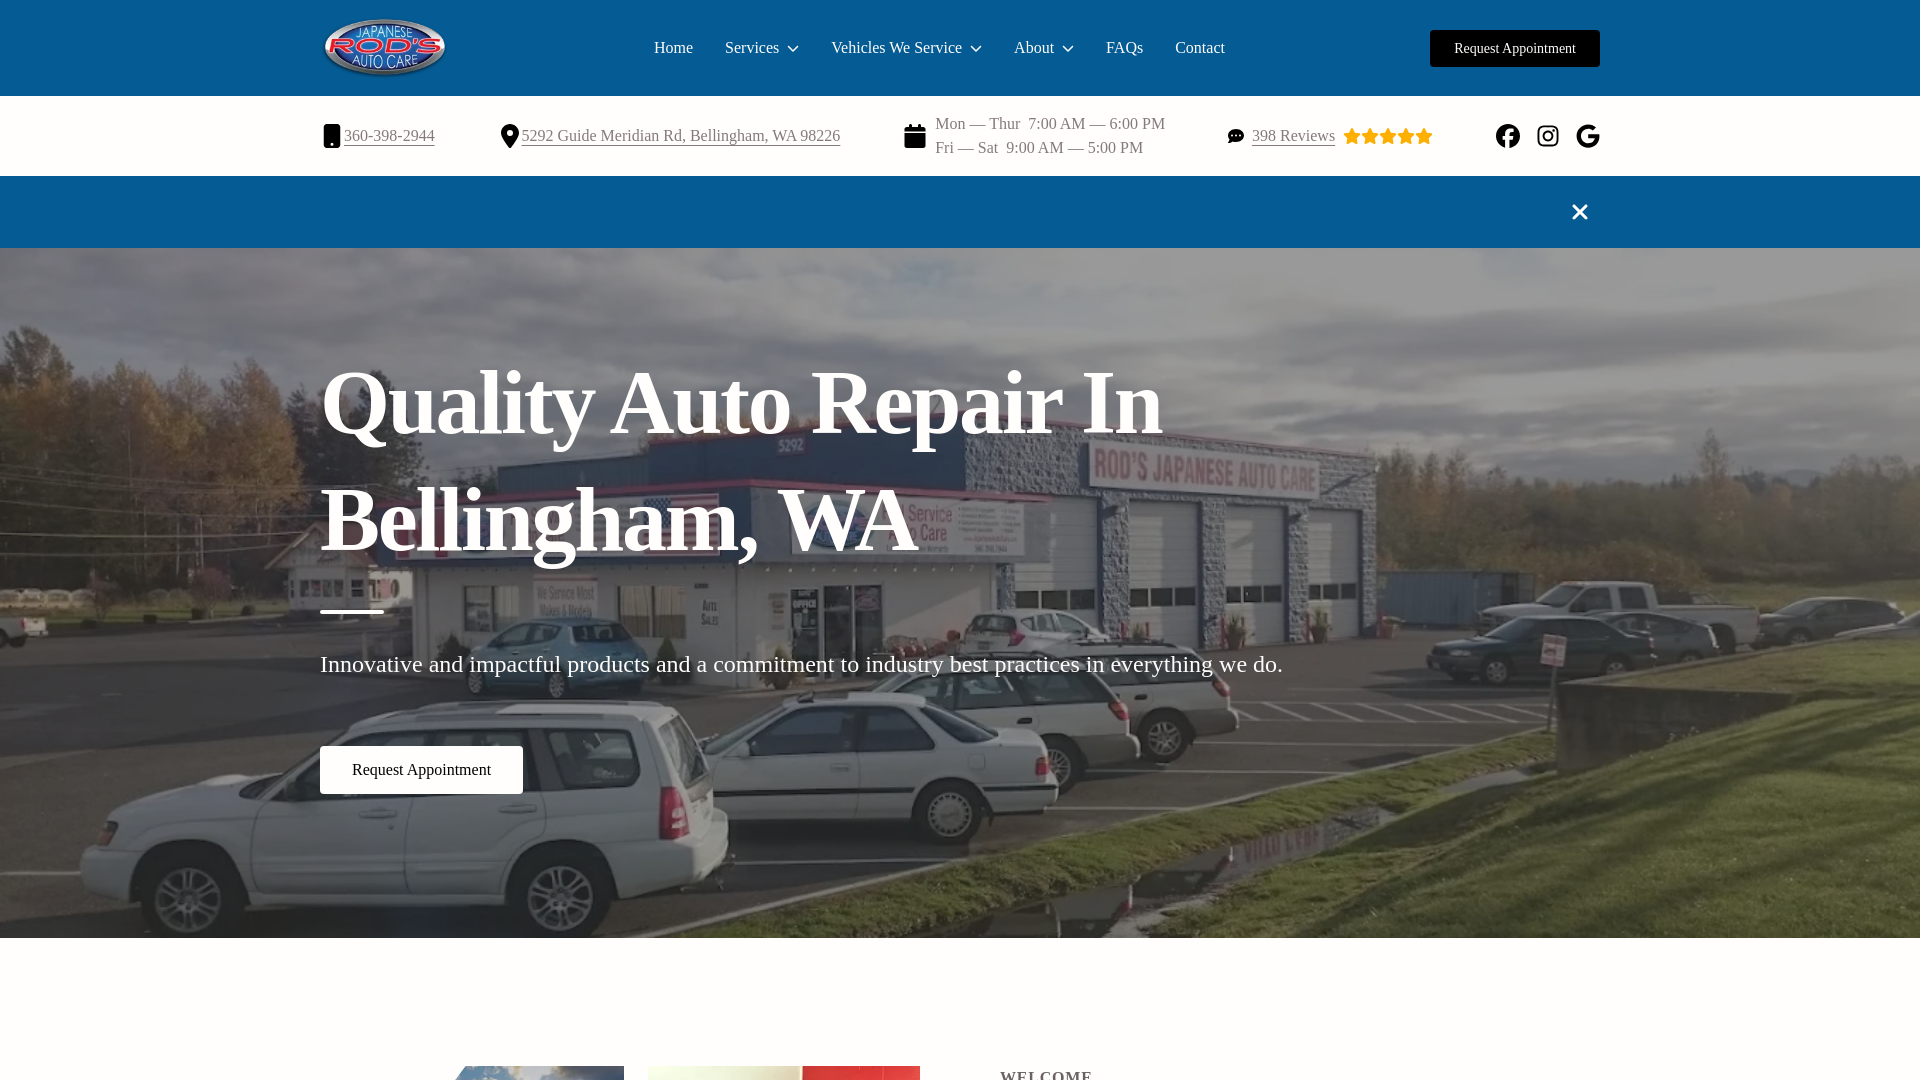
Task: Expand the Services dropdown menu
Action: [x=762, y=48]
